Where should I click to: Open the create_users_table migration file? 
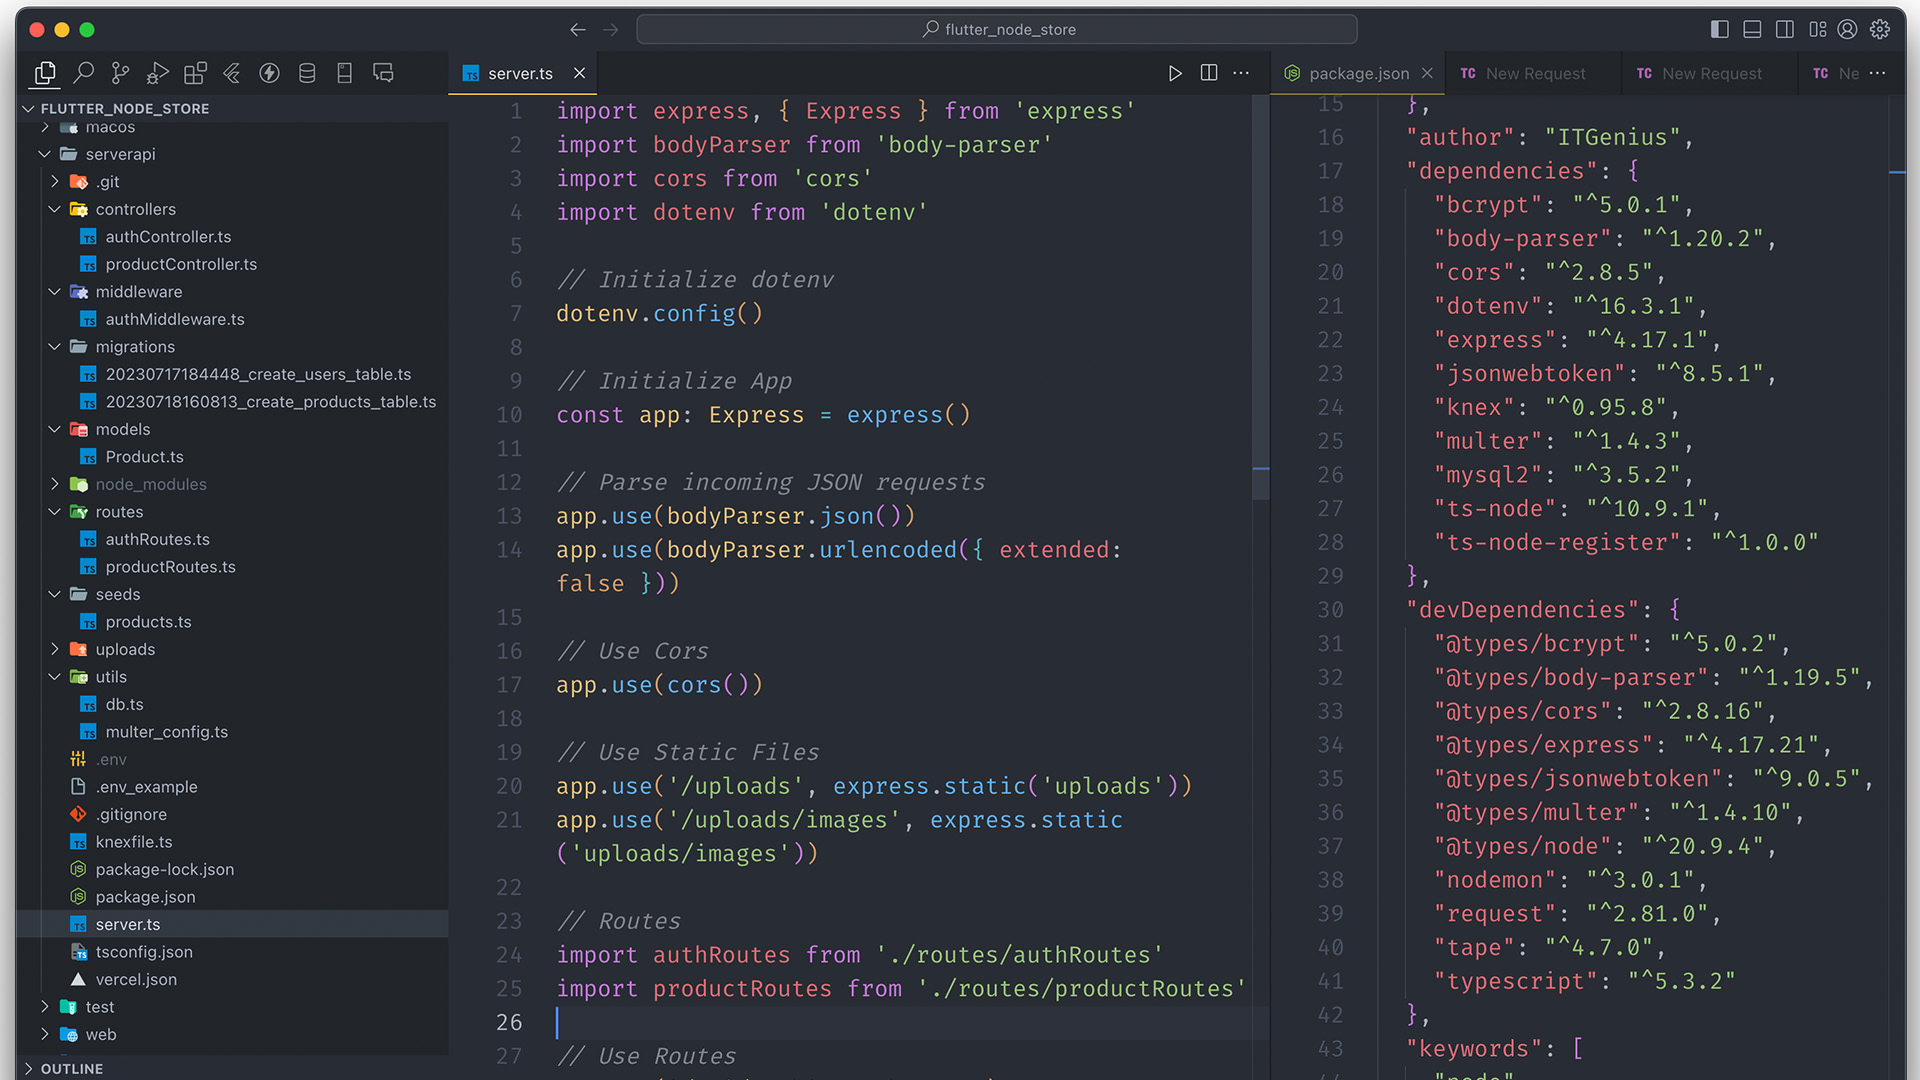[x=258, y=374]
